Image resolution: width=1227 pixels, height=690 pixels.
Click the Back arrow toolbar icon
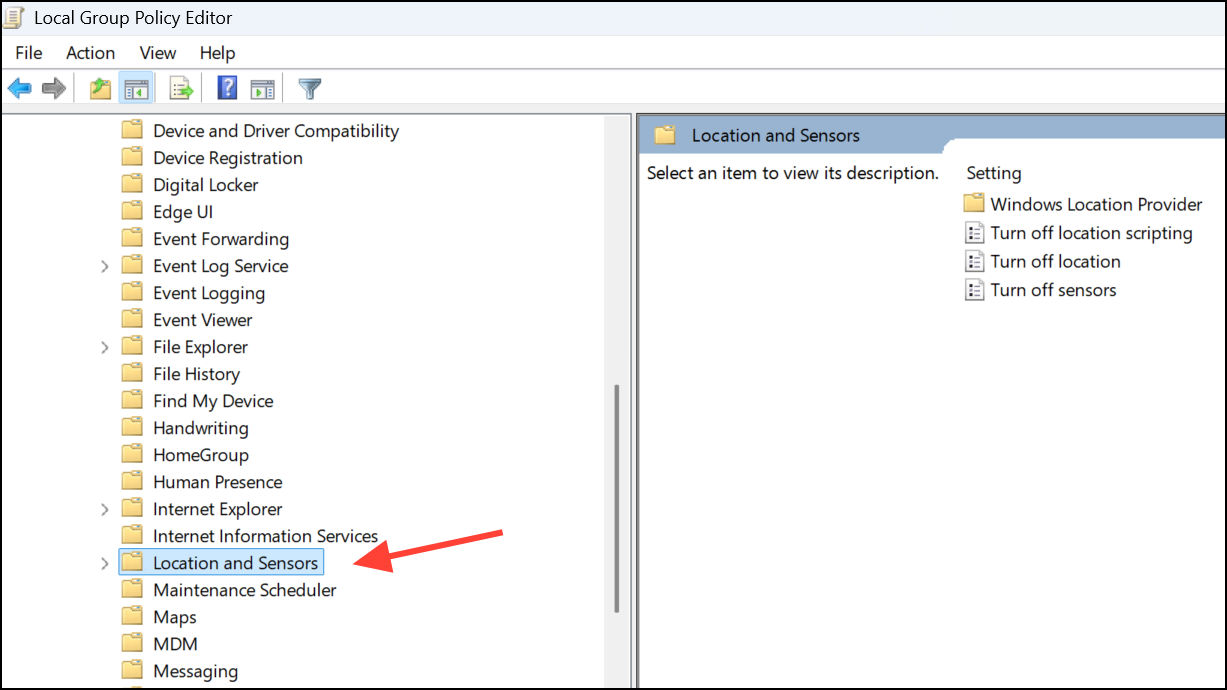click(x=20, y=89)
